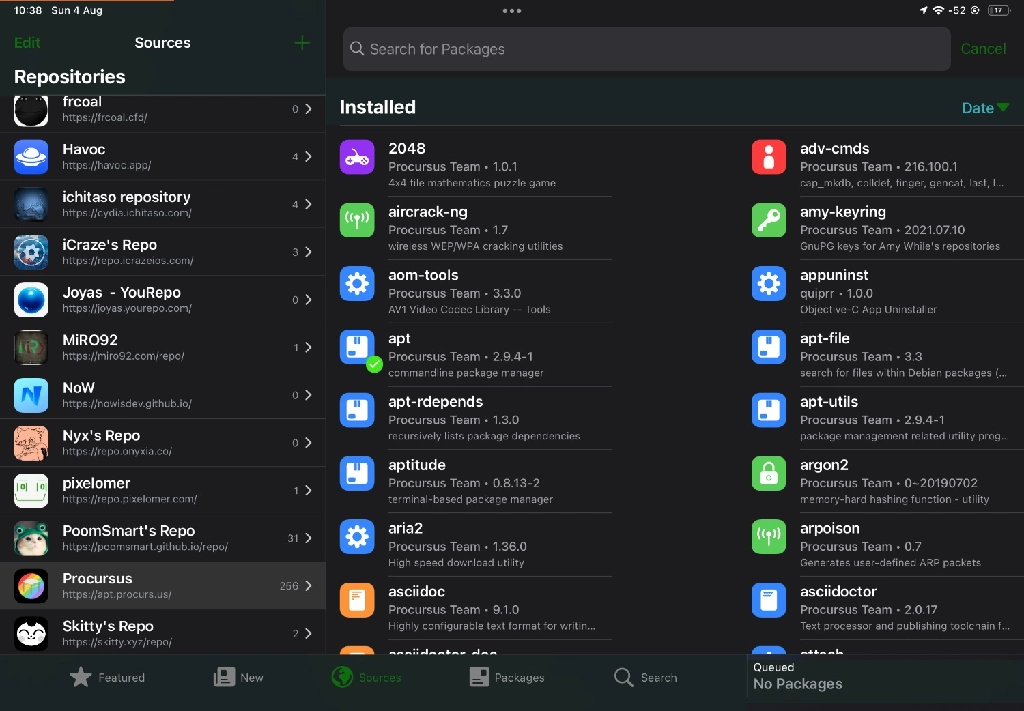
Task: Open the aria2 gear icon
Action: (x=357, y=537)
